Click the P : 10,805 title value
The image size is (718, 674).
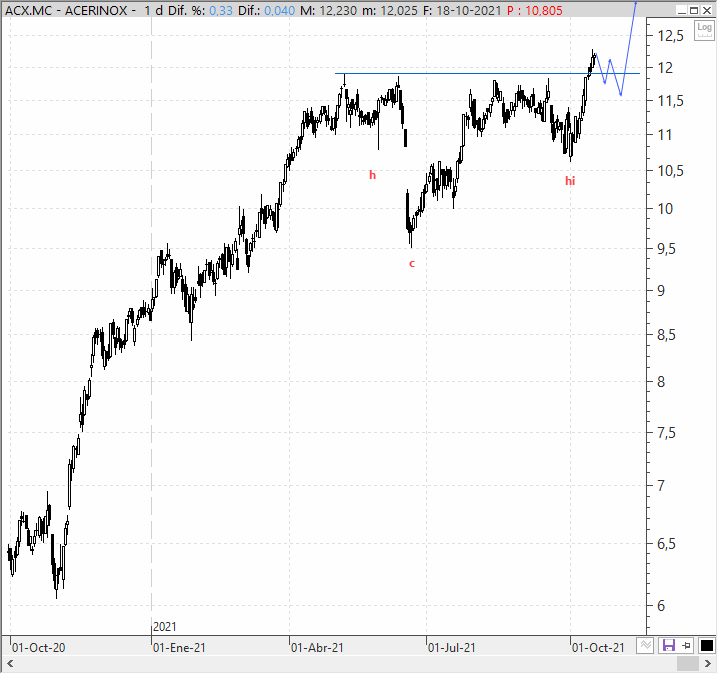[534, 10]
